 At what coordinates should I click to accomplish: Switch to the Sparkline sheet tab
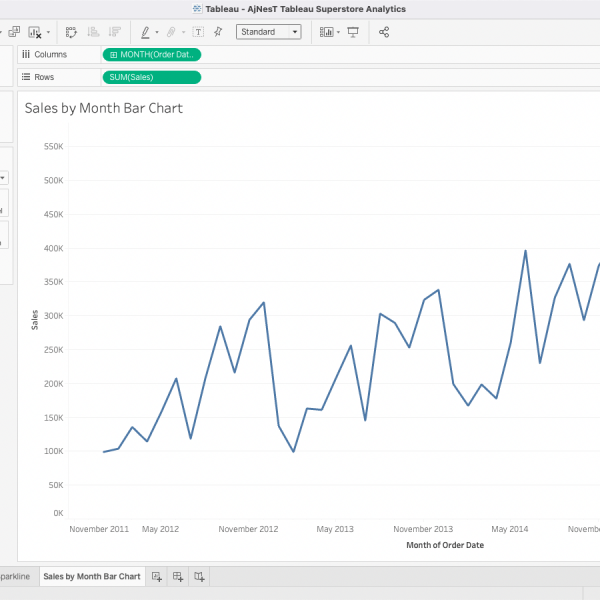[x=15, y=577]
